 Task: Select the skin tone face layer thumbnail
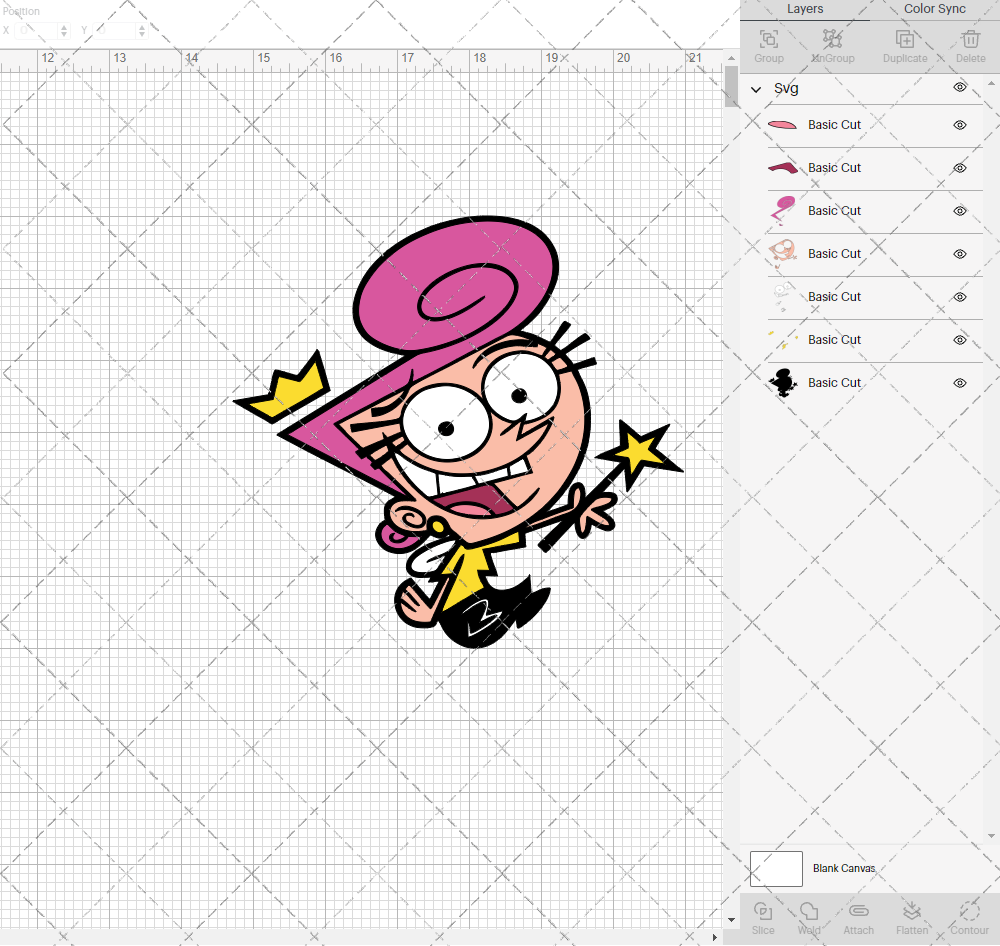coord(783,254)
